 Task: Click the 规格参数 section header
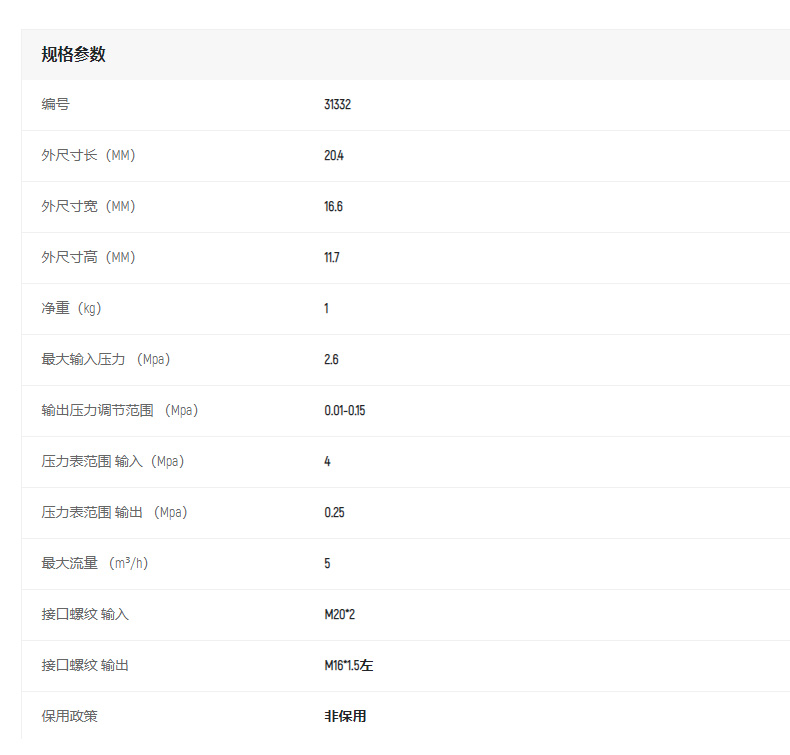click(73, 55)
